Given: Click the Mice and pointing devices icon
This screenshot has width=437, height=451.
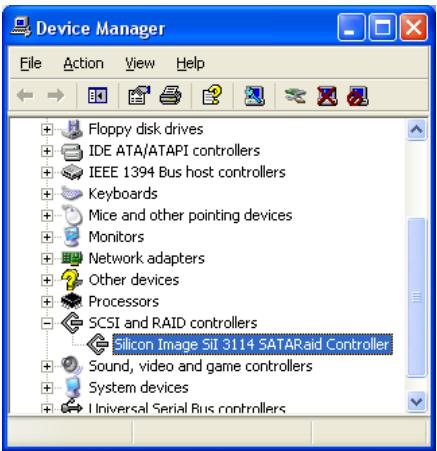Looking at the screenshot, I should tap(73, 215).
